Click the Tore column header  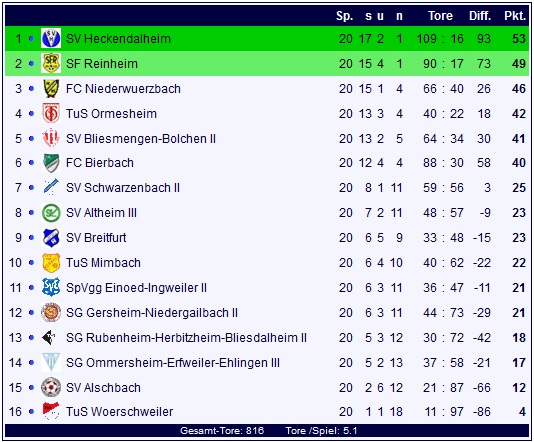coord(440,16)
